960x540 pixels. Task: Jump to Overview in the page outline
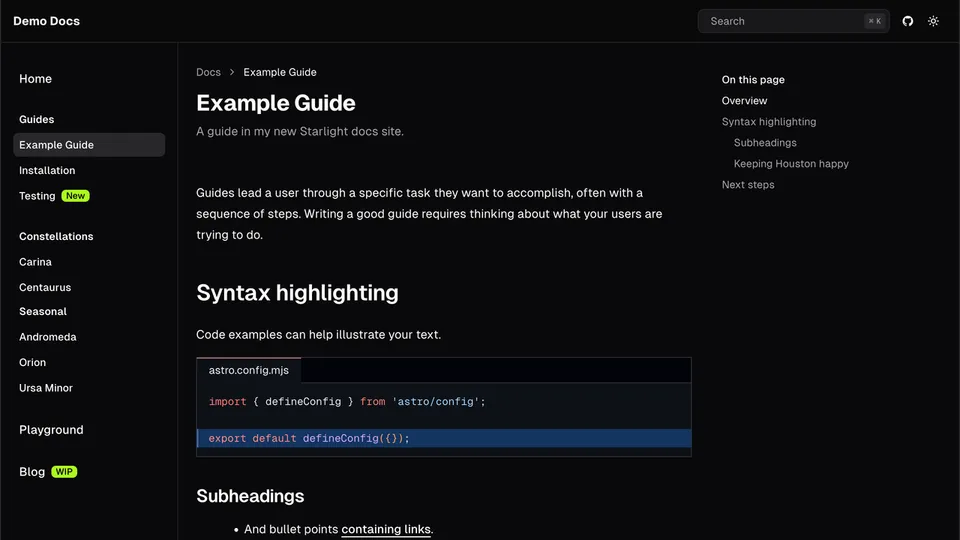coord(745,101)
